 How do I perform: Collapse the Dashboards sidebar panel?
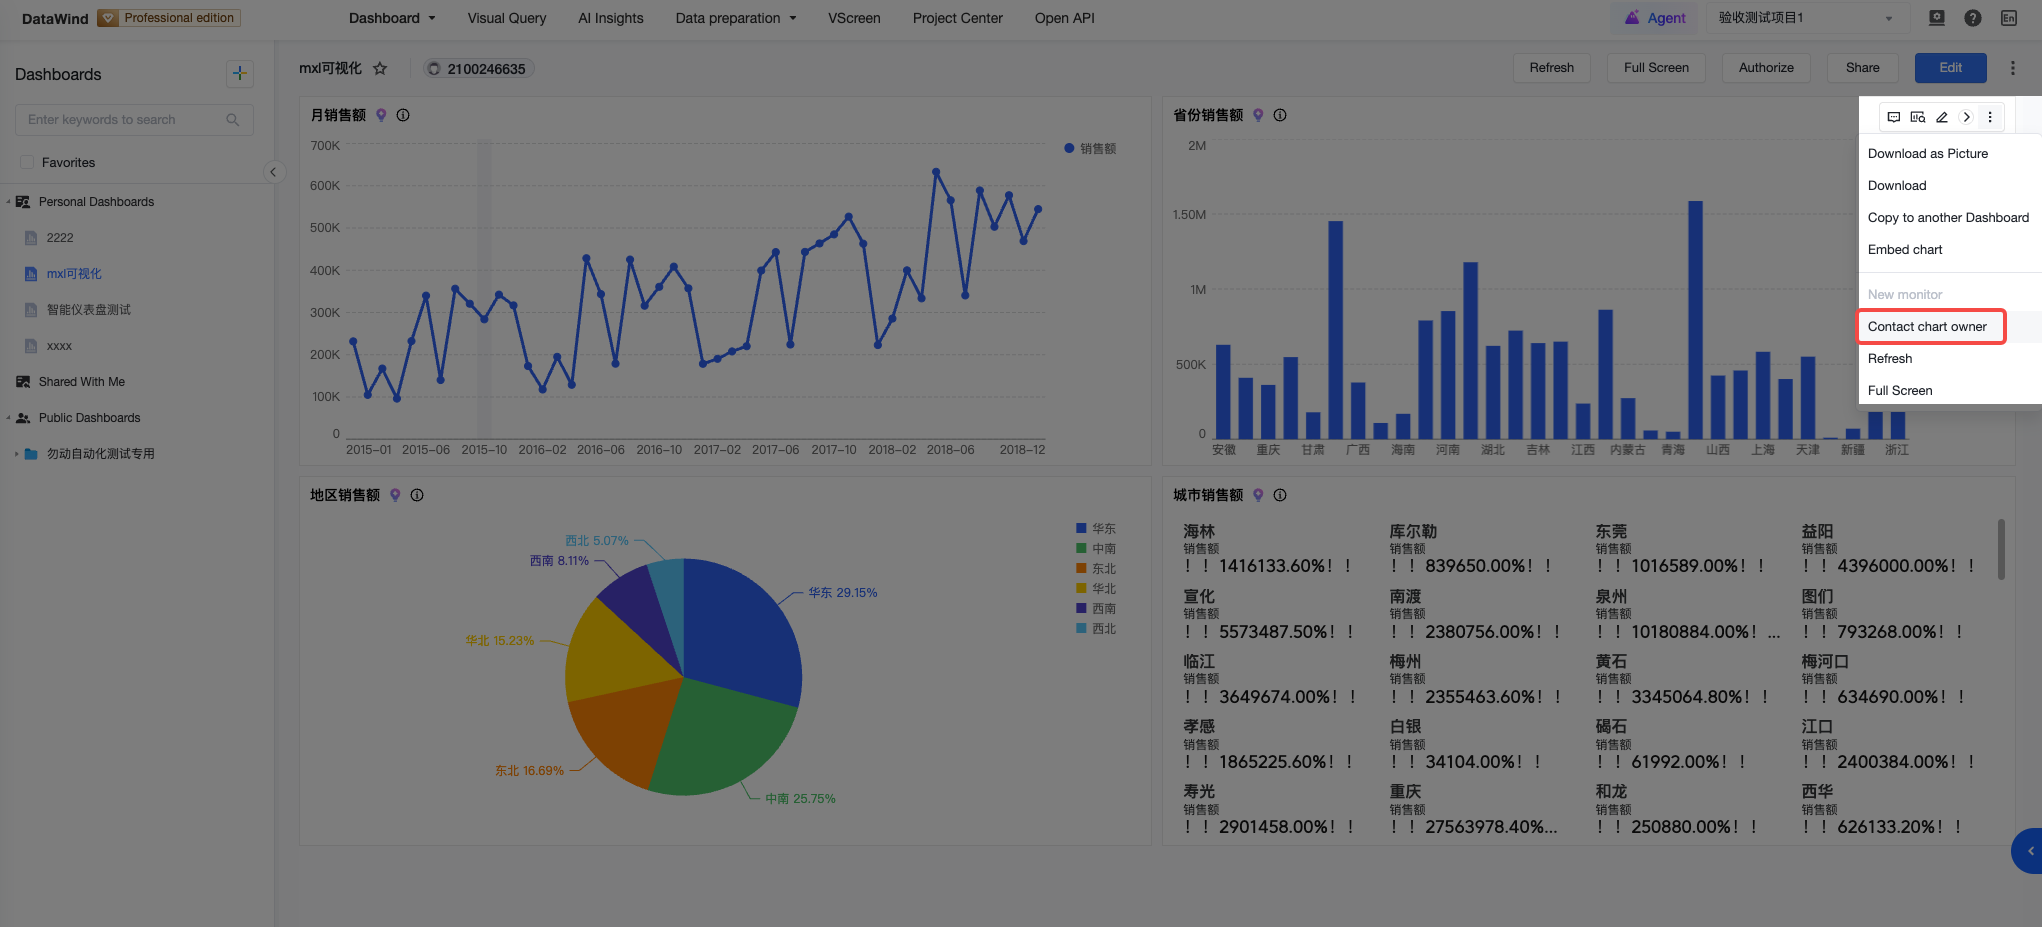pos(272,172)
